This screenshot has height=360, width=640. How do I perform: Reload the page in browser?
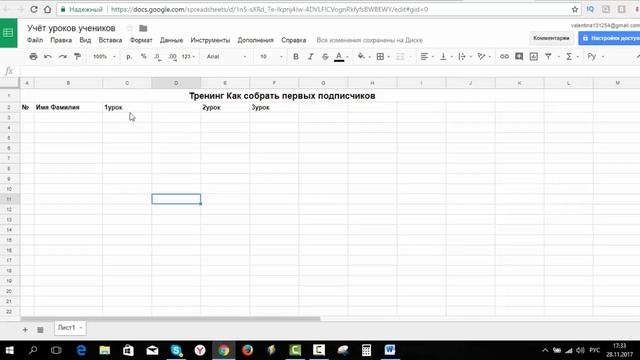click(34, 9)
